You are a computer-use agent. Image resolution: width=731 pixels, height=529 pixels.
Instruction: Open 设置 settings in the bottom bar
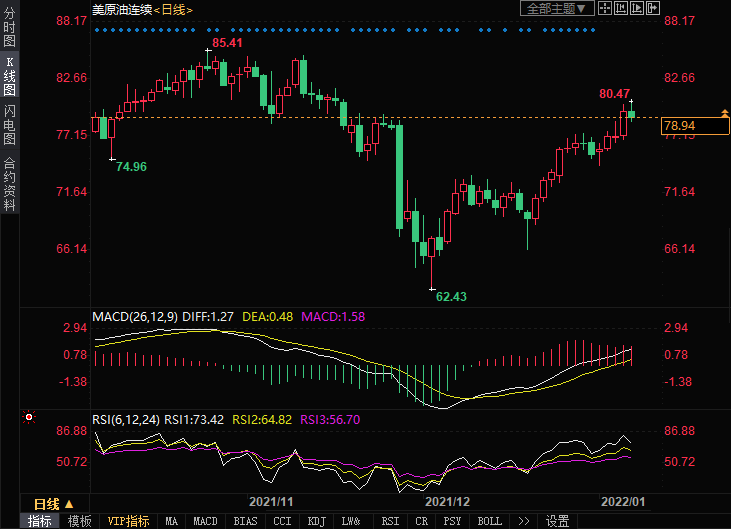pos(557,521)
